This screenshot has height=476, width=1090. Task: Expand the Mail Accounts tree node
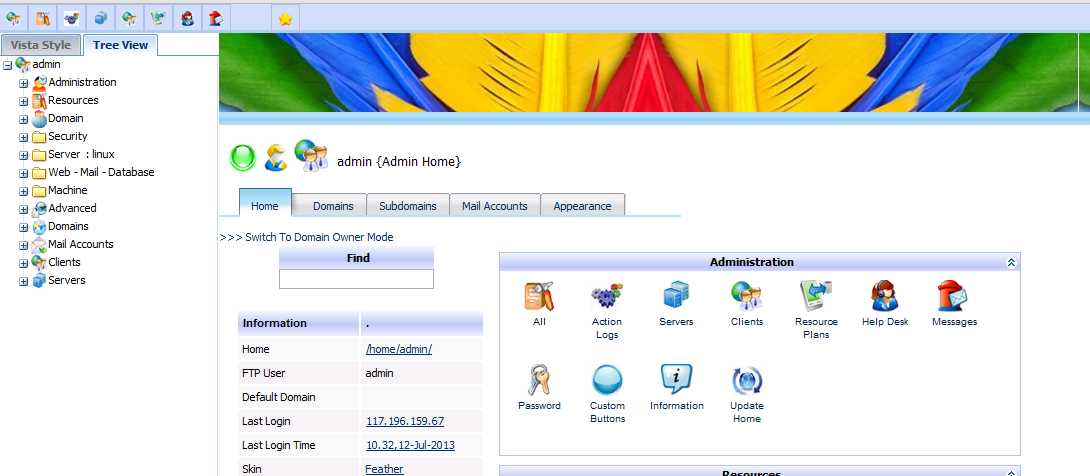pos(24,245)
